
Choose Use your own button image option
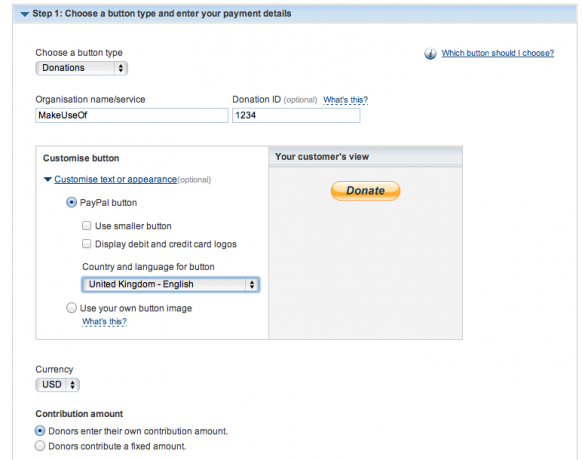[71, 308]
